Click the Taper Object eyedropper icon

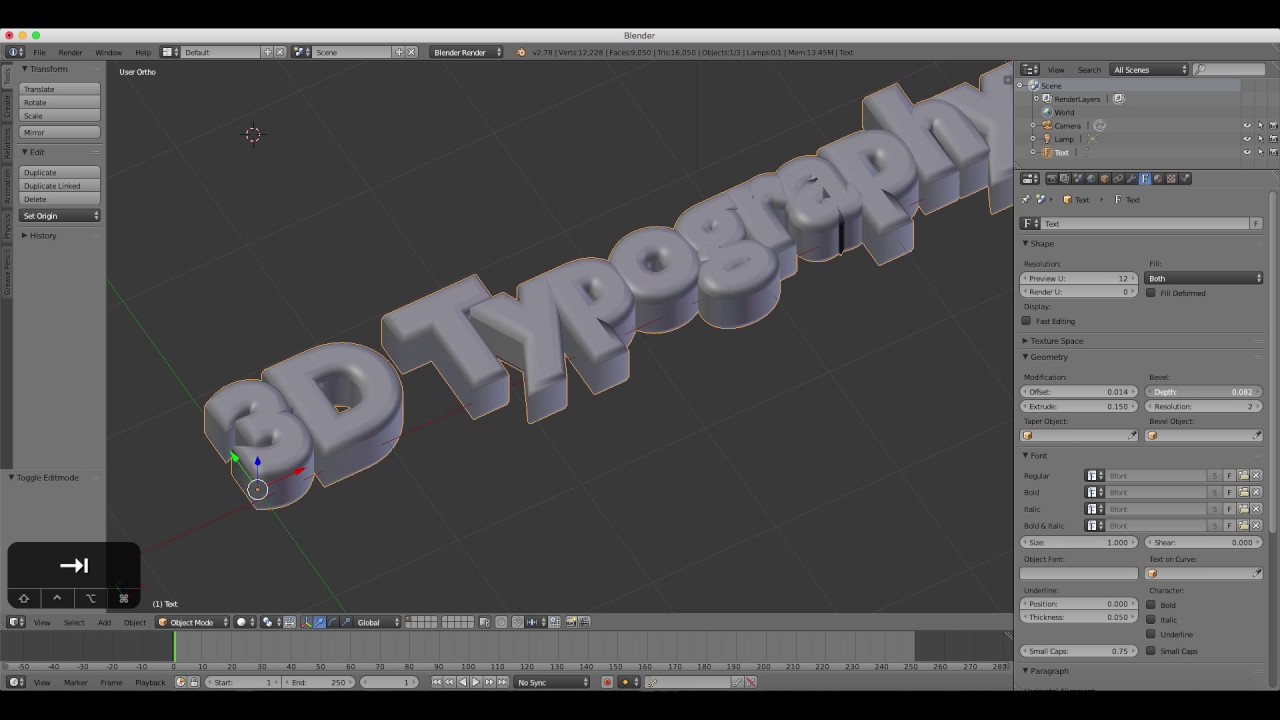click(x=1132, y=436)
